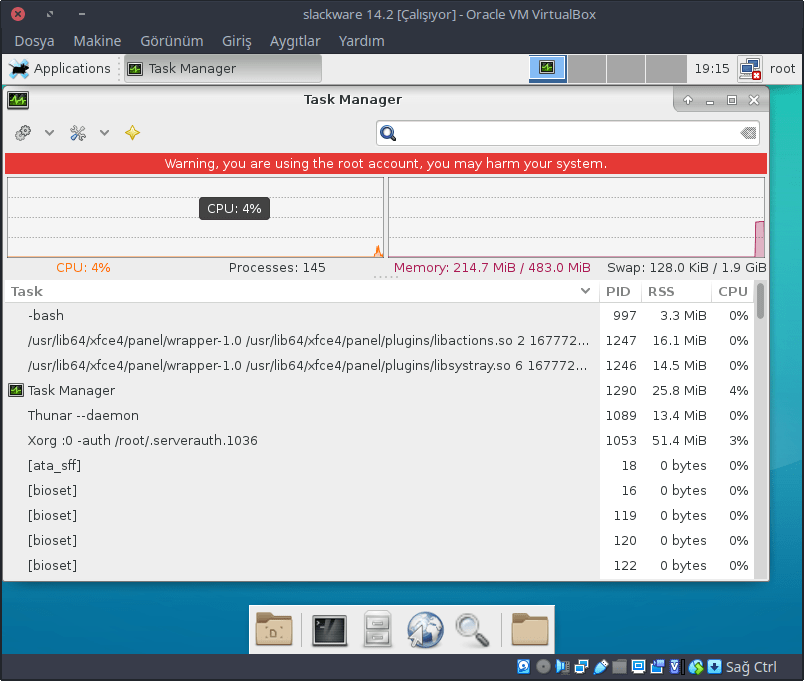Focus the process filter search box

568,133
